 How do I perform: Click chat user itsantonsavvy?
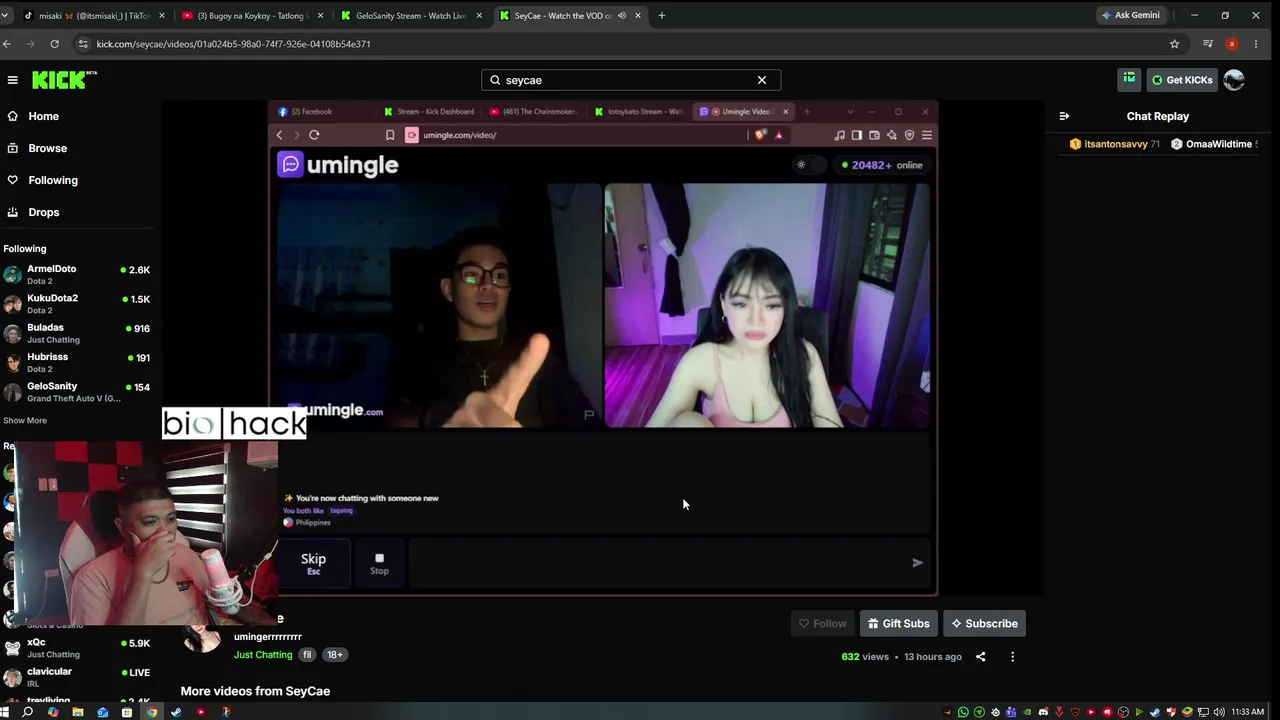[1116, 144]
